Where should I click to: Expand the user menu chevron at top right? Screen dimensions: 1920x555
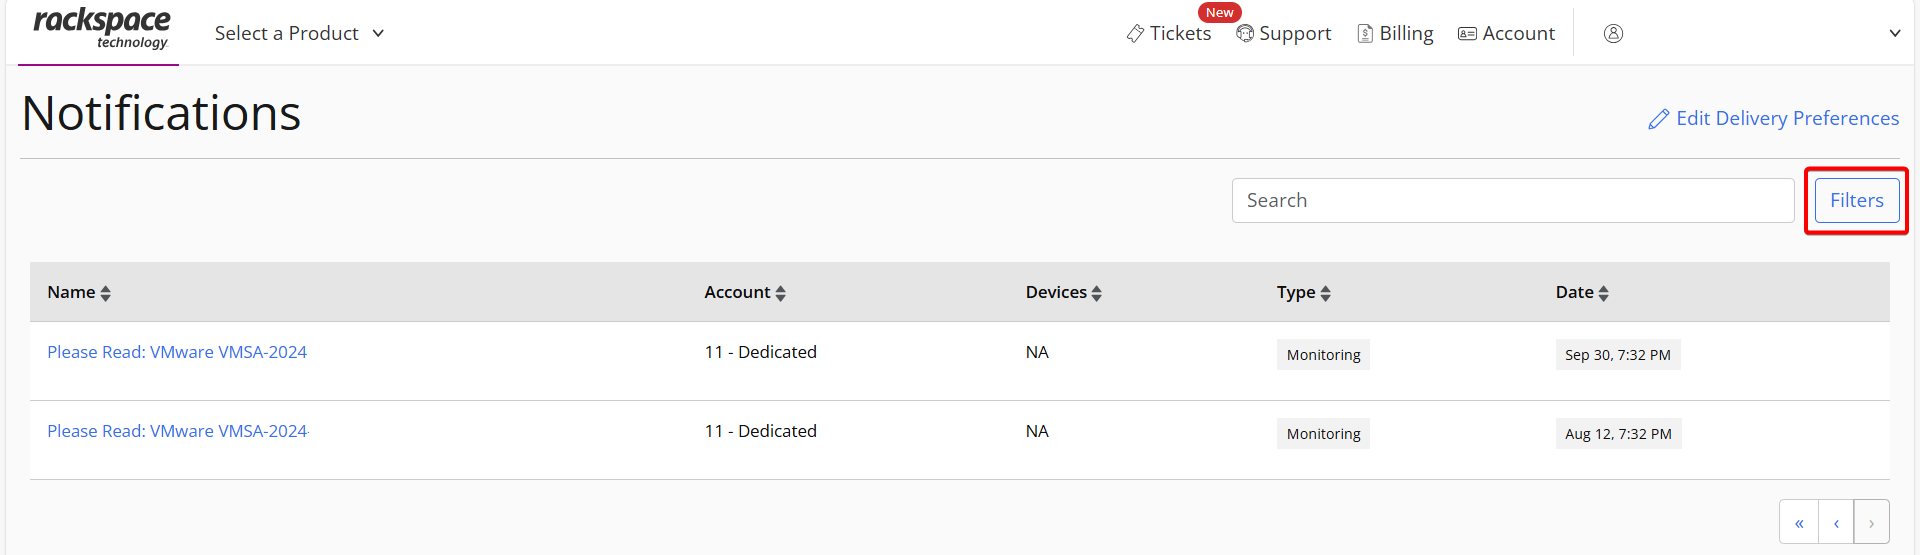tap(1894, 33)
